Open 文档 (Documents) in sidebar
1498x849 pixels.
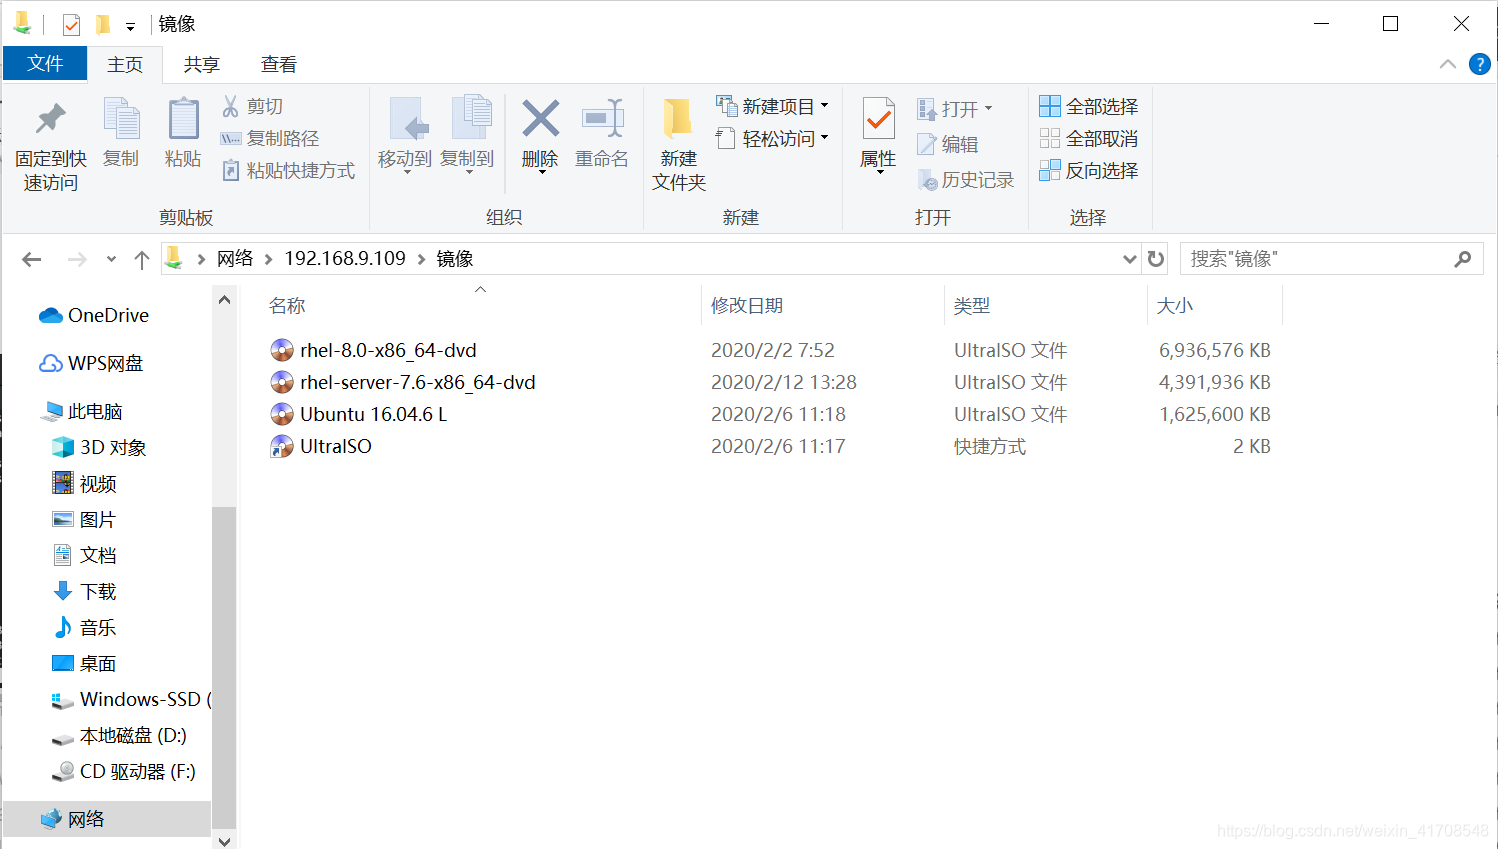85,555
